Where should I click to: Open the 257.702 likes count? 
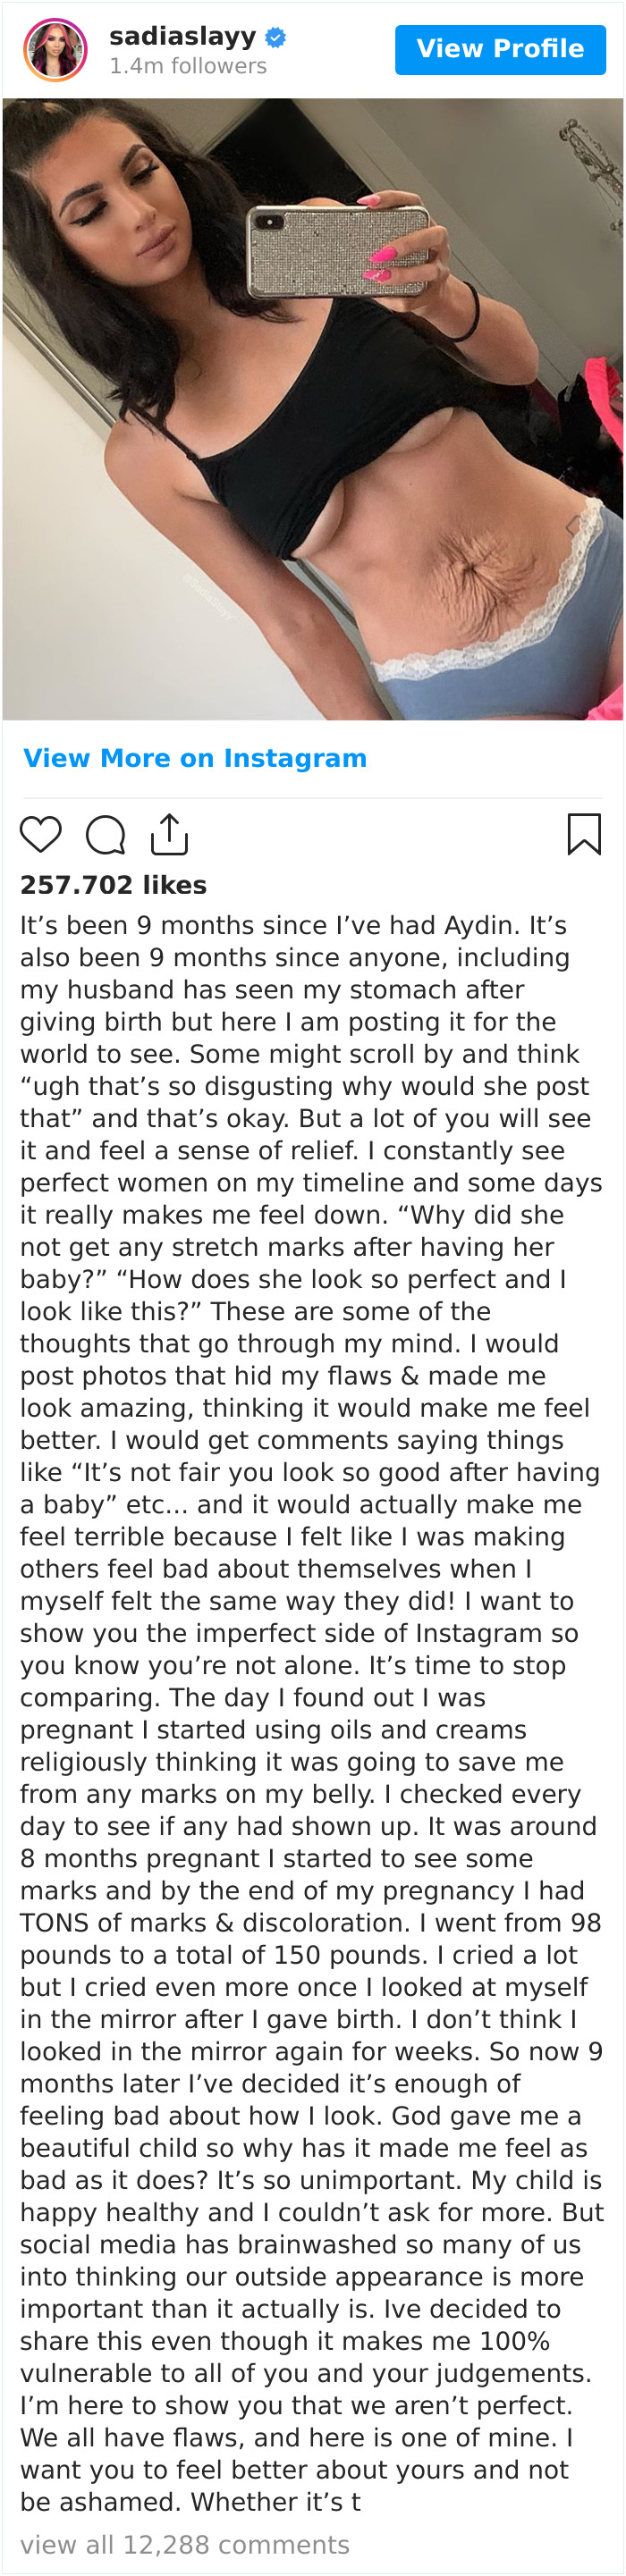pyautogui.click(x=113, y=885)
